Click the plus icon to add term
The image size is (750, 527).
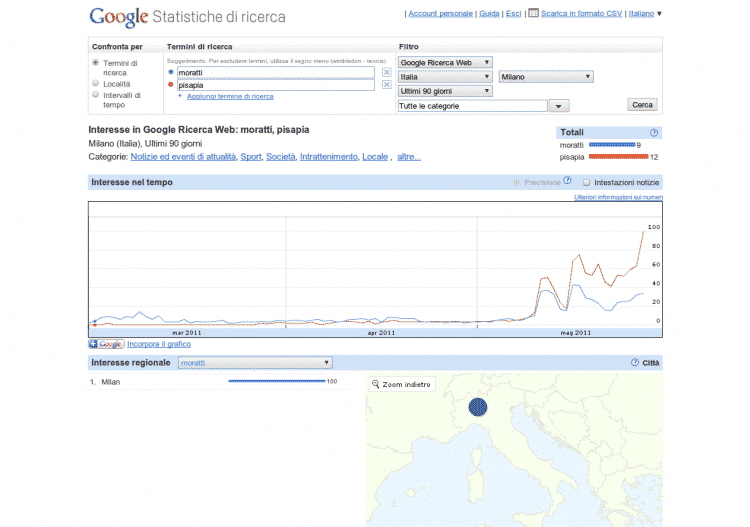click(180, 96)
